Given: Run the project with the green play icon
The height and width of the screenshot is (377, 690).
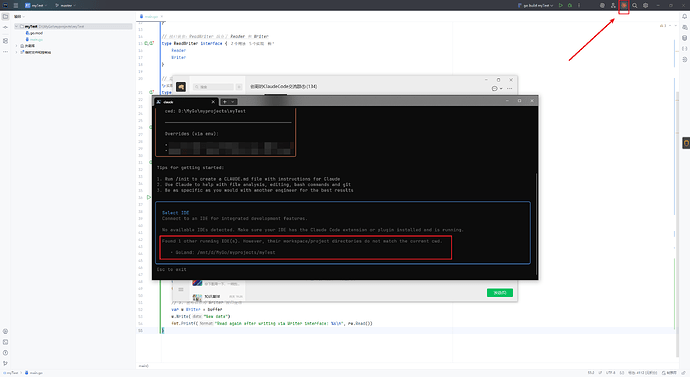Looking at the screenshot, I should pyautogui.click(x=561, y=5).
